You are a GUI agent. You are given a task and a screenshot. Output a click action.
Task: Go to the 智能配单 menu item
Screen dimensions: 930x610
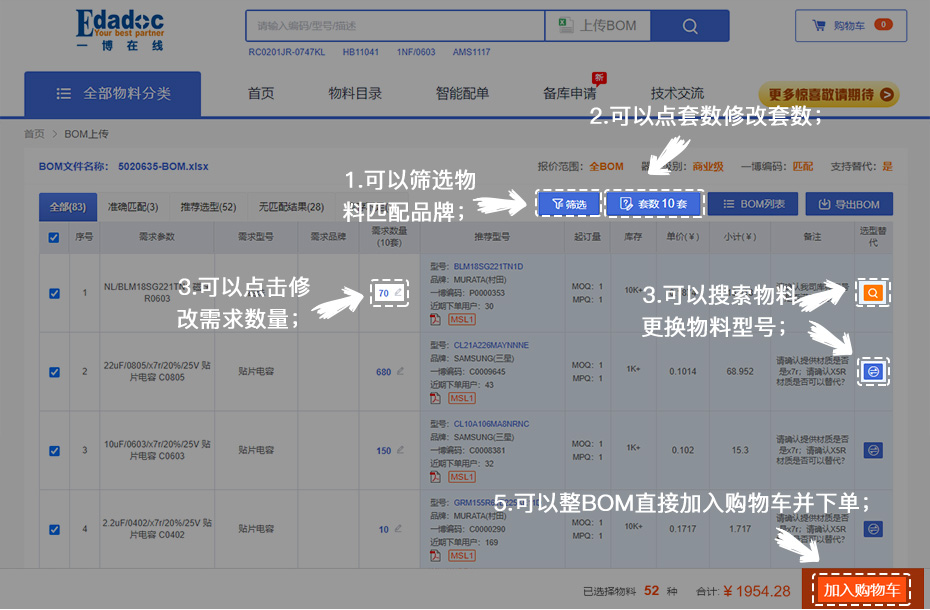(x=462, y=93)
